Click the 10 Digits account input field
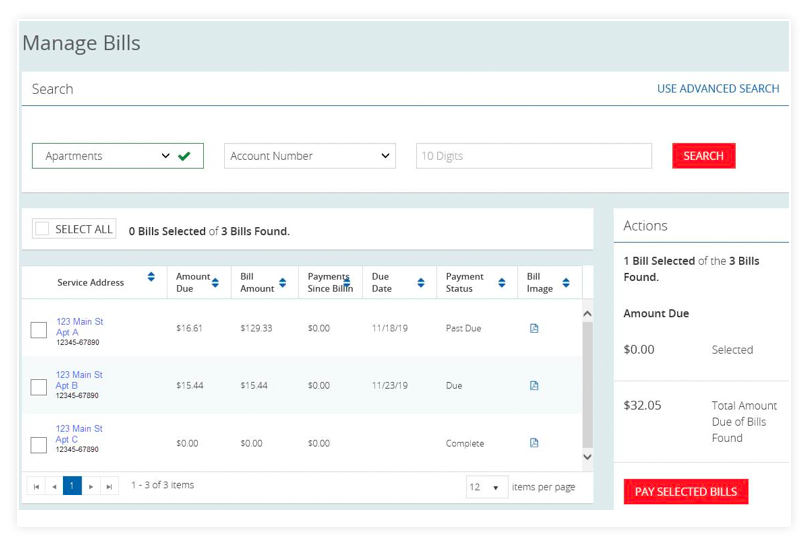808x546 pixels. click(533, 156)
